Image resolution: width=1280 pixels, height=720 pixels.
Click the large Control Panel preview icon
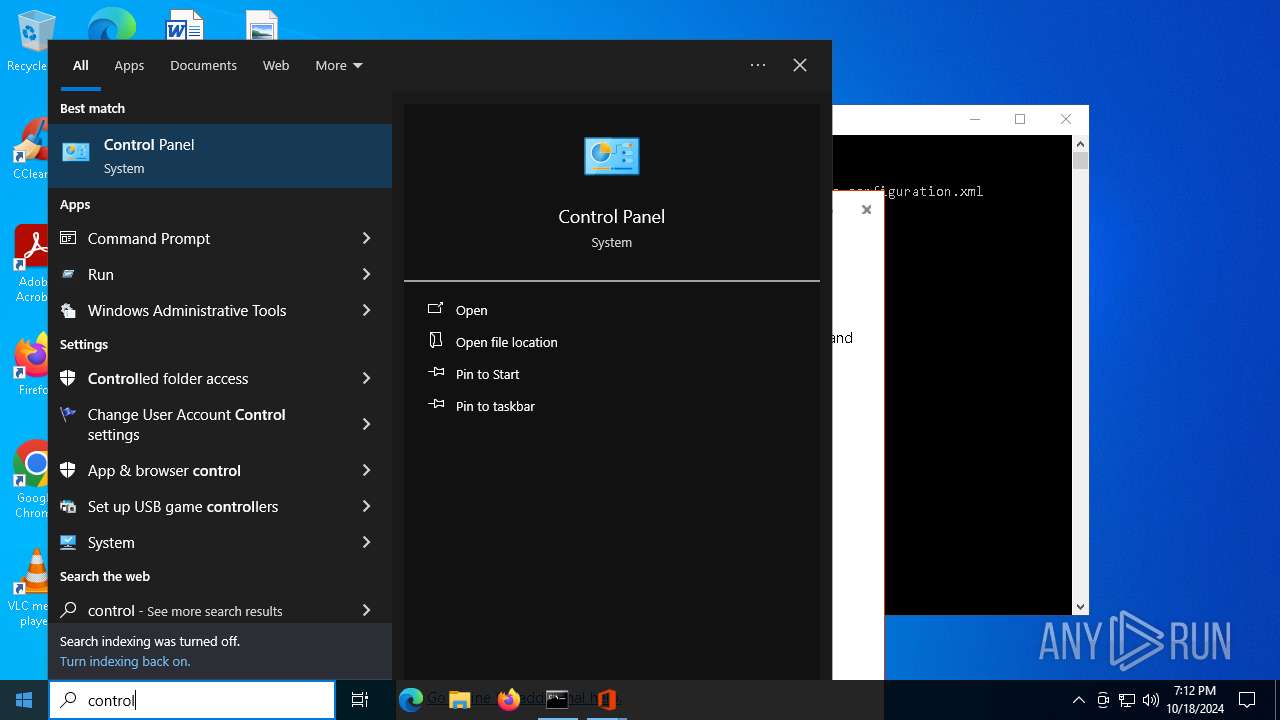pyautogui.click(x=611, y=156)
